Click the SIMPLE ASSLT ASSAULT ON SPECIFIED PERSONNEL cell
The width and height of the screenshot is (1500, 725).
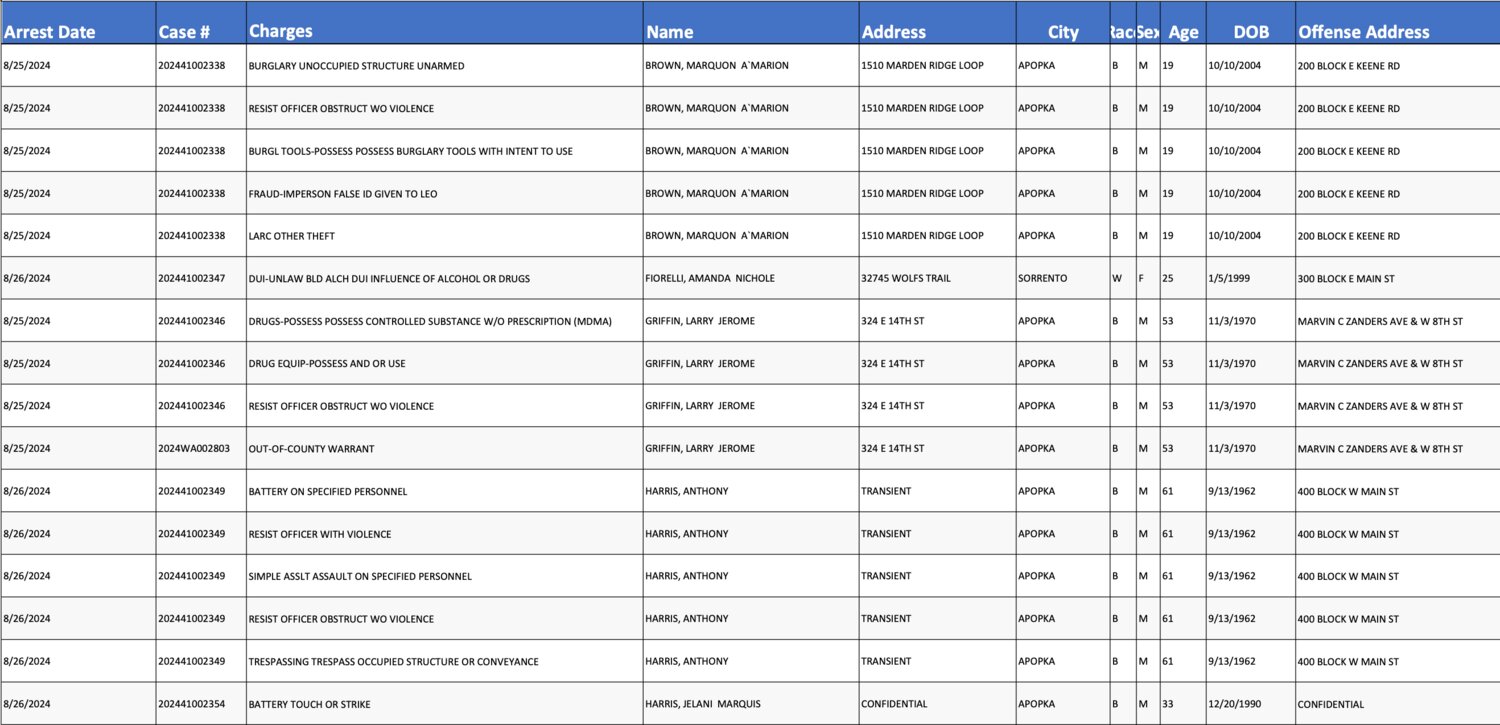click(445, 576)
